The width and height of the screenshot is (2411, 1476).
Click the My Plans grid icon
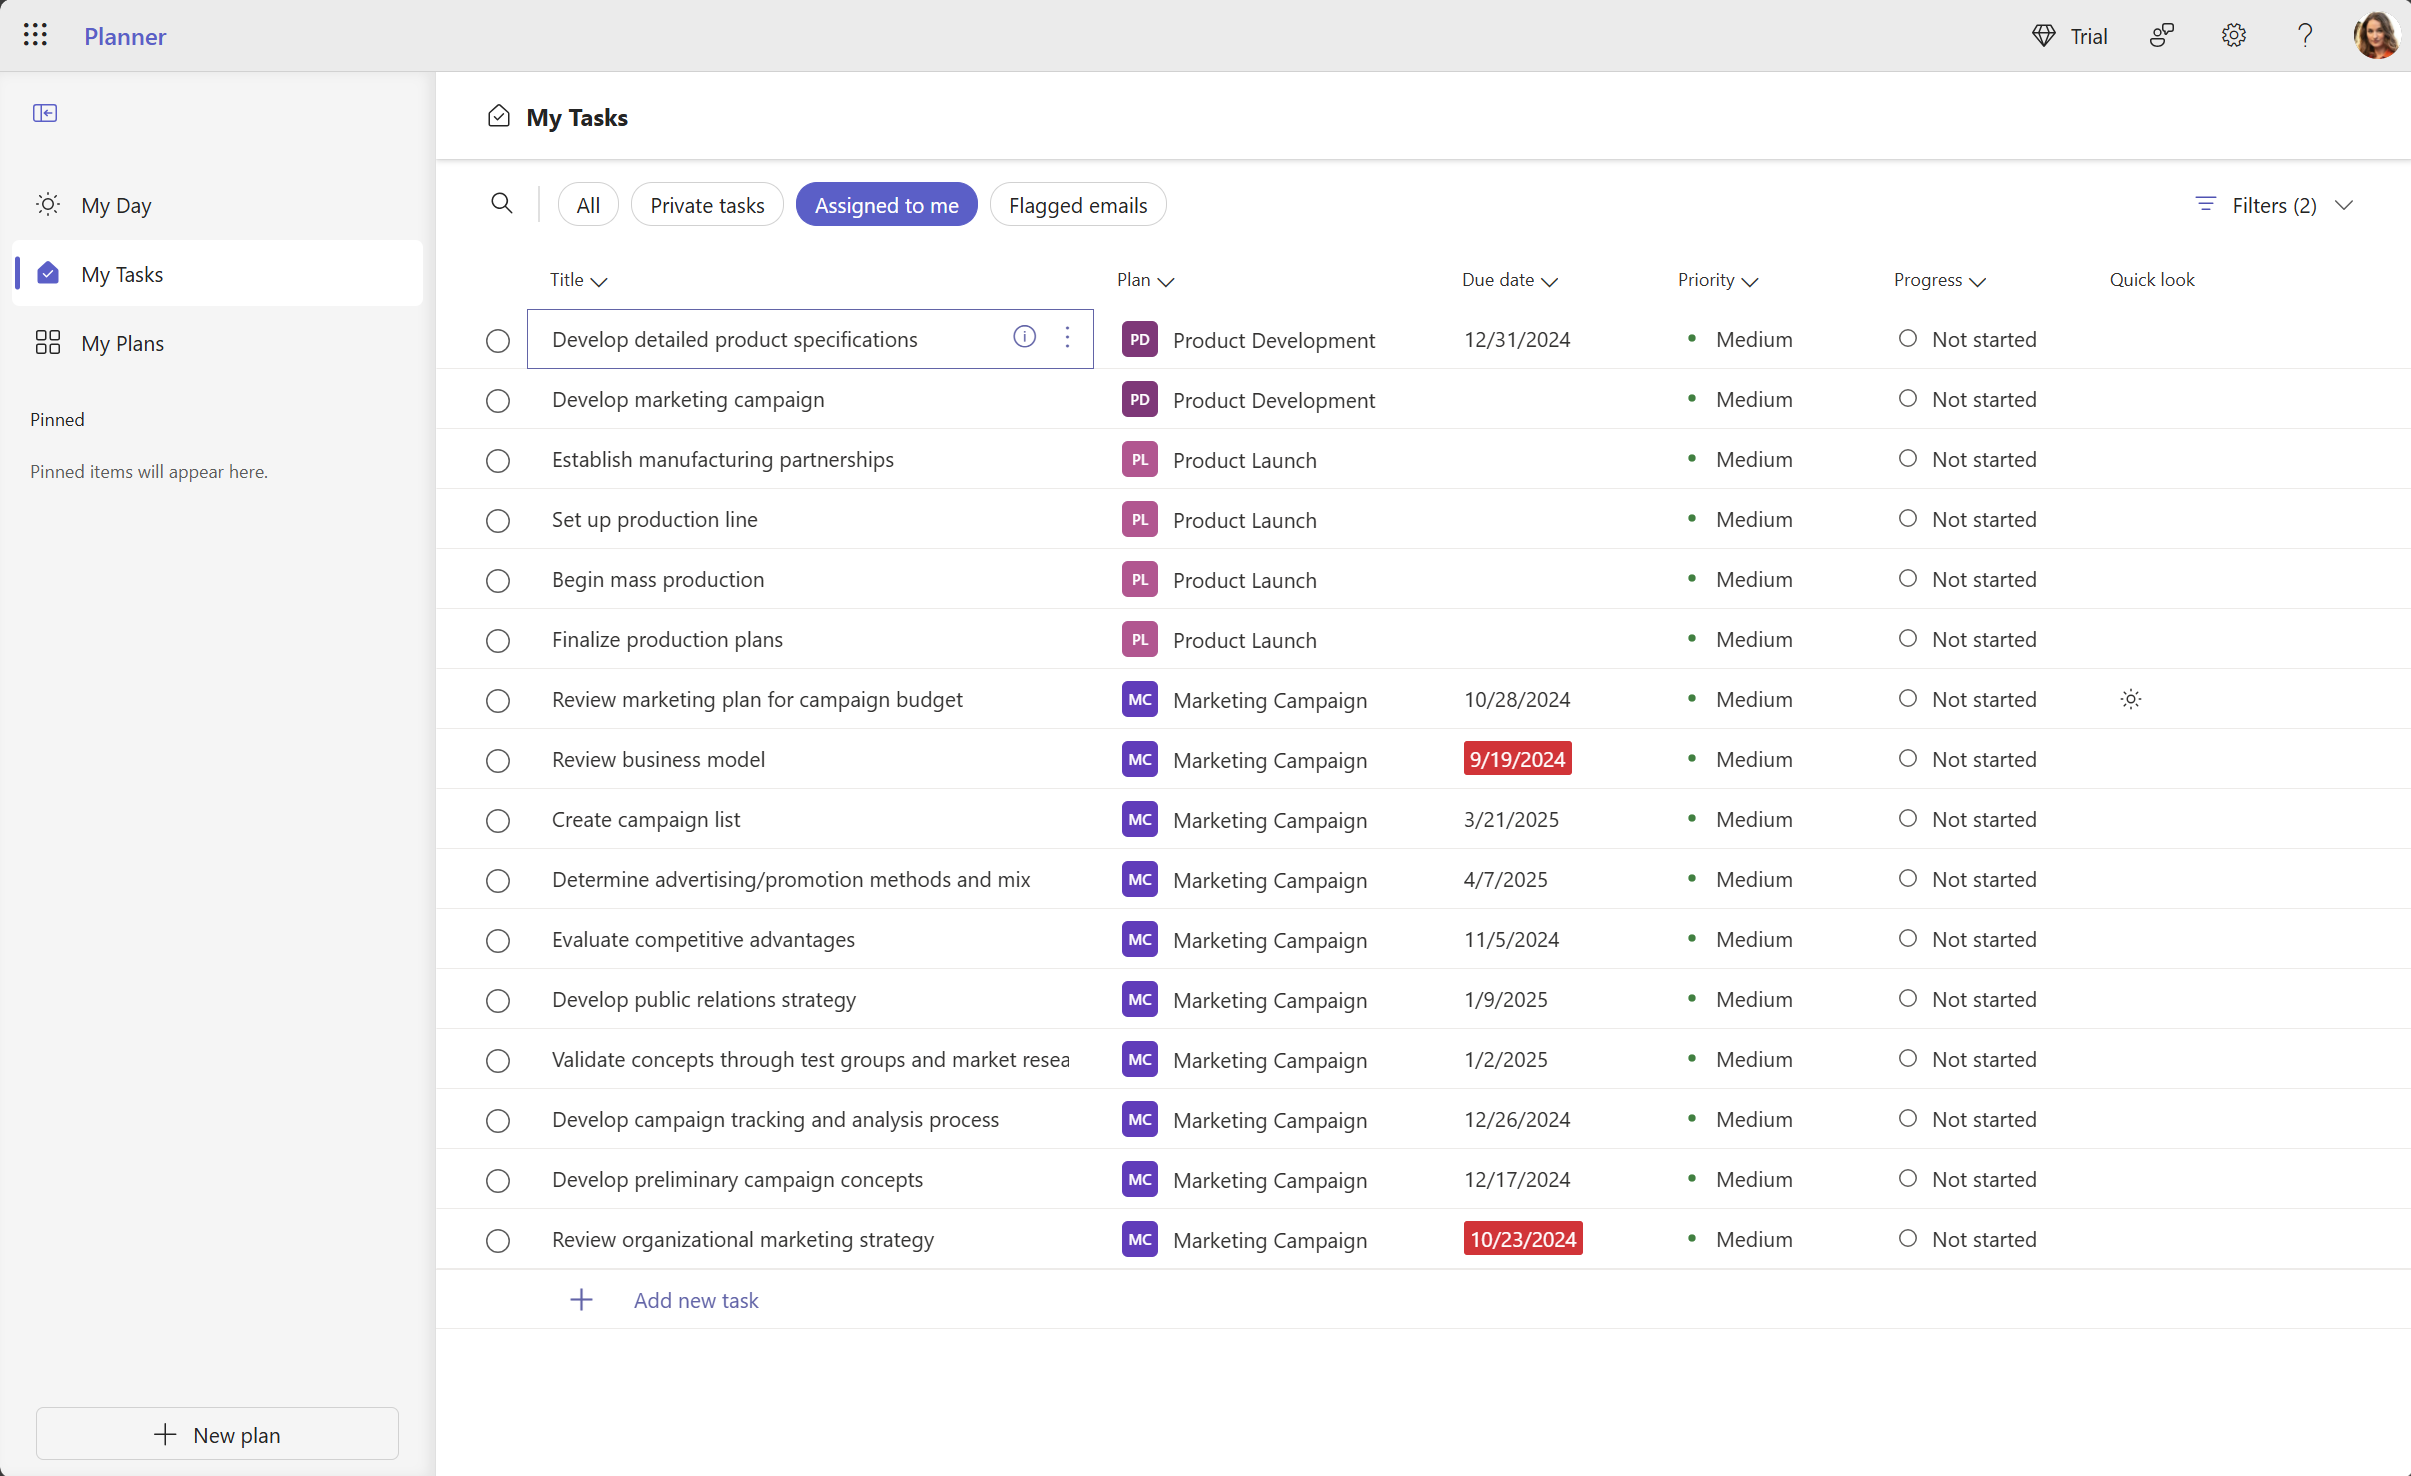point(48,341)
